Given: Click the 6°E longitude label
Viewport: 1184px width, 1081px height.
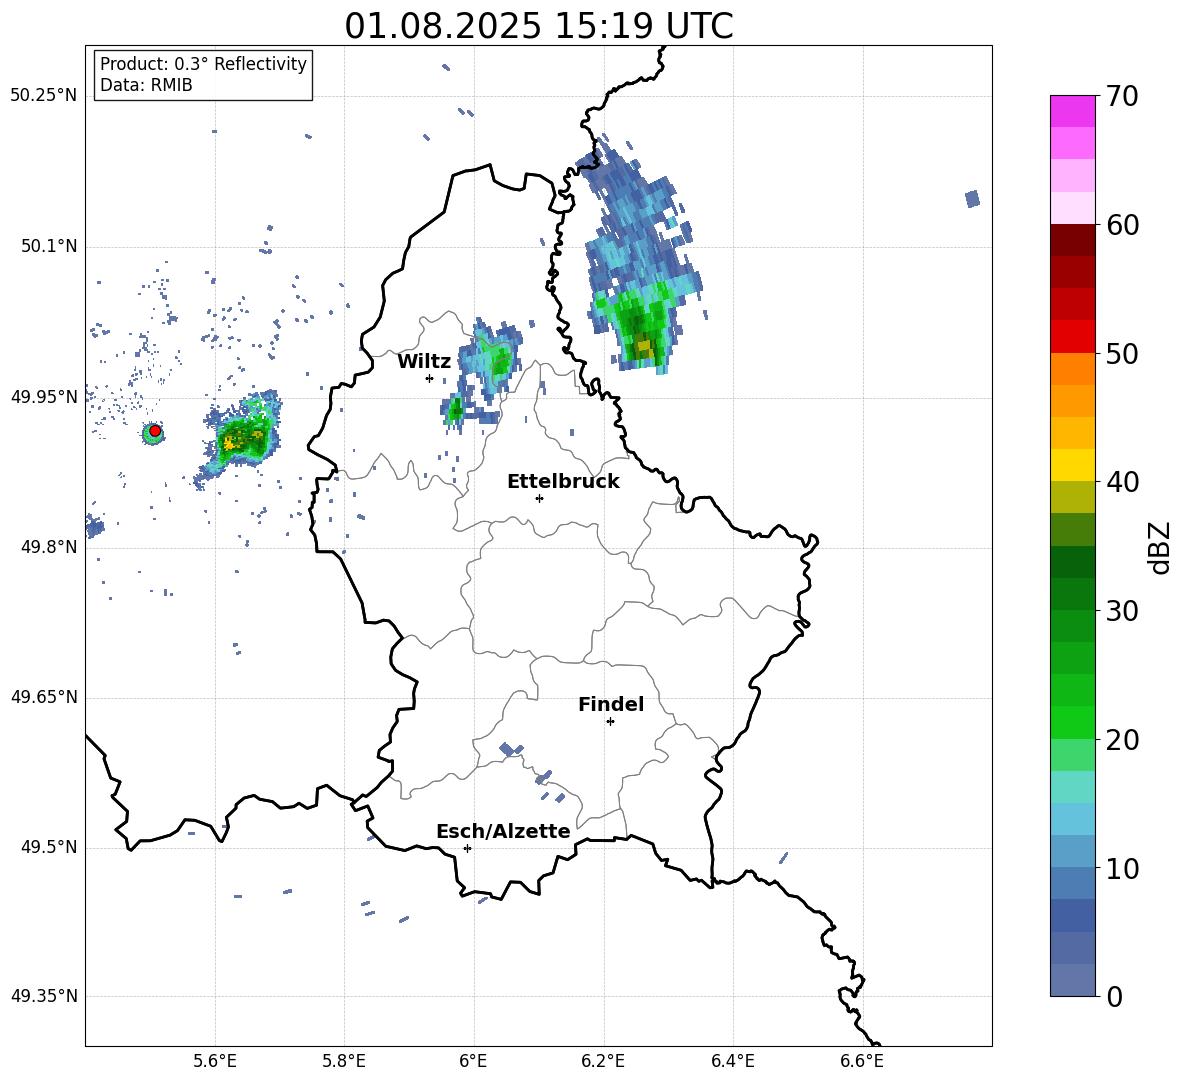Looking at the screenshot, I should [x=473, y=1061].
